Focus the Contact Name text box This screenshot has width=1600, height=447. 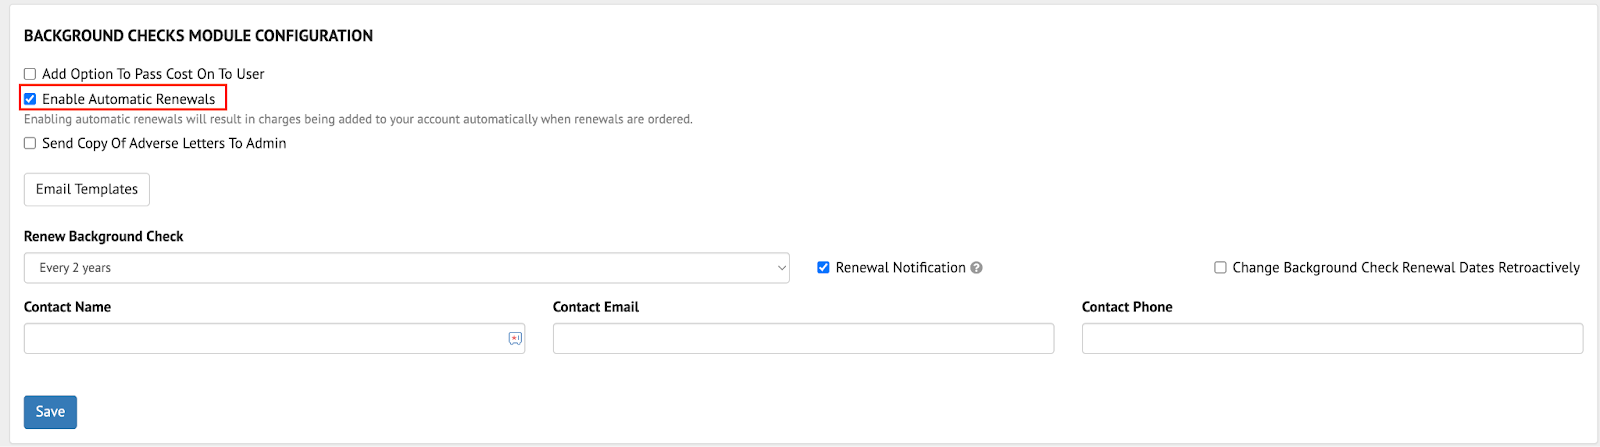274,338
